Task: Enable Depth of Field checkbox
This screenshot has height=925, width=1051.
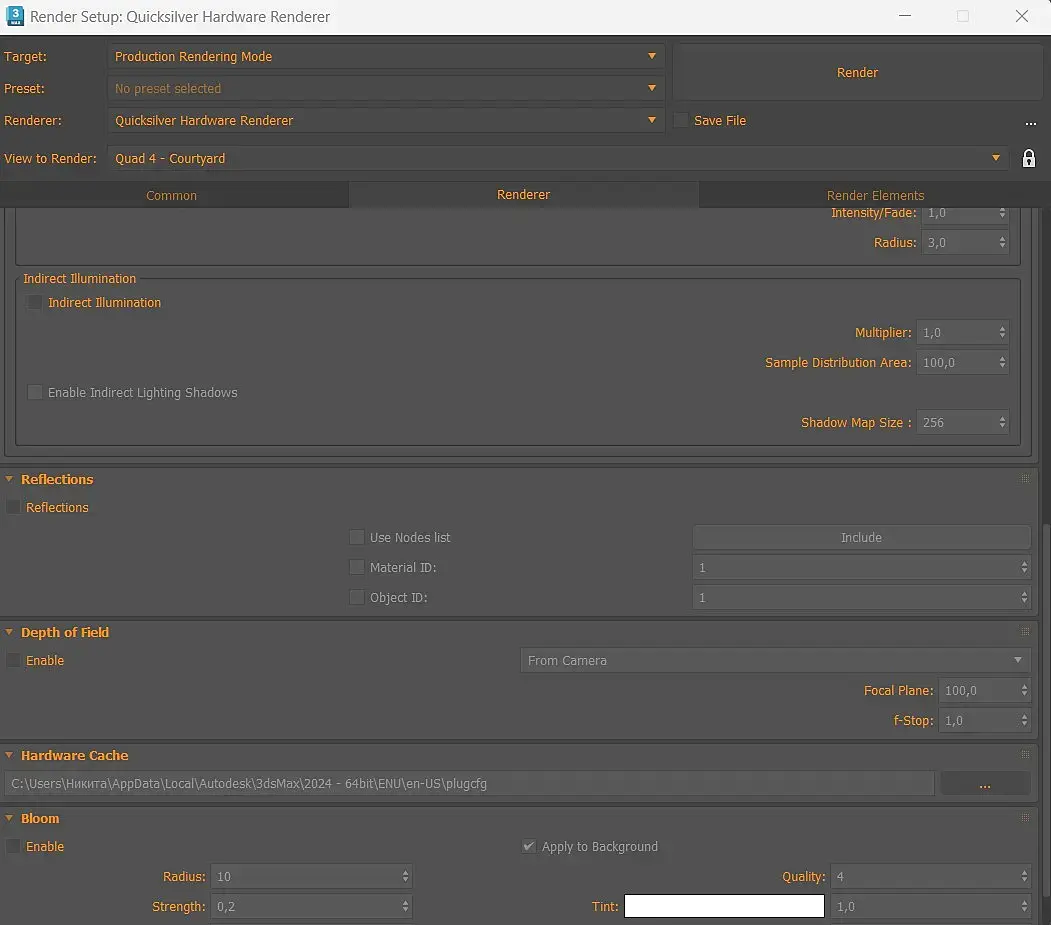Action: tap(13, 660)
